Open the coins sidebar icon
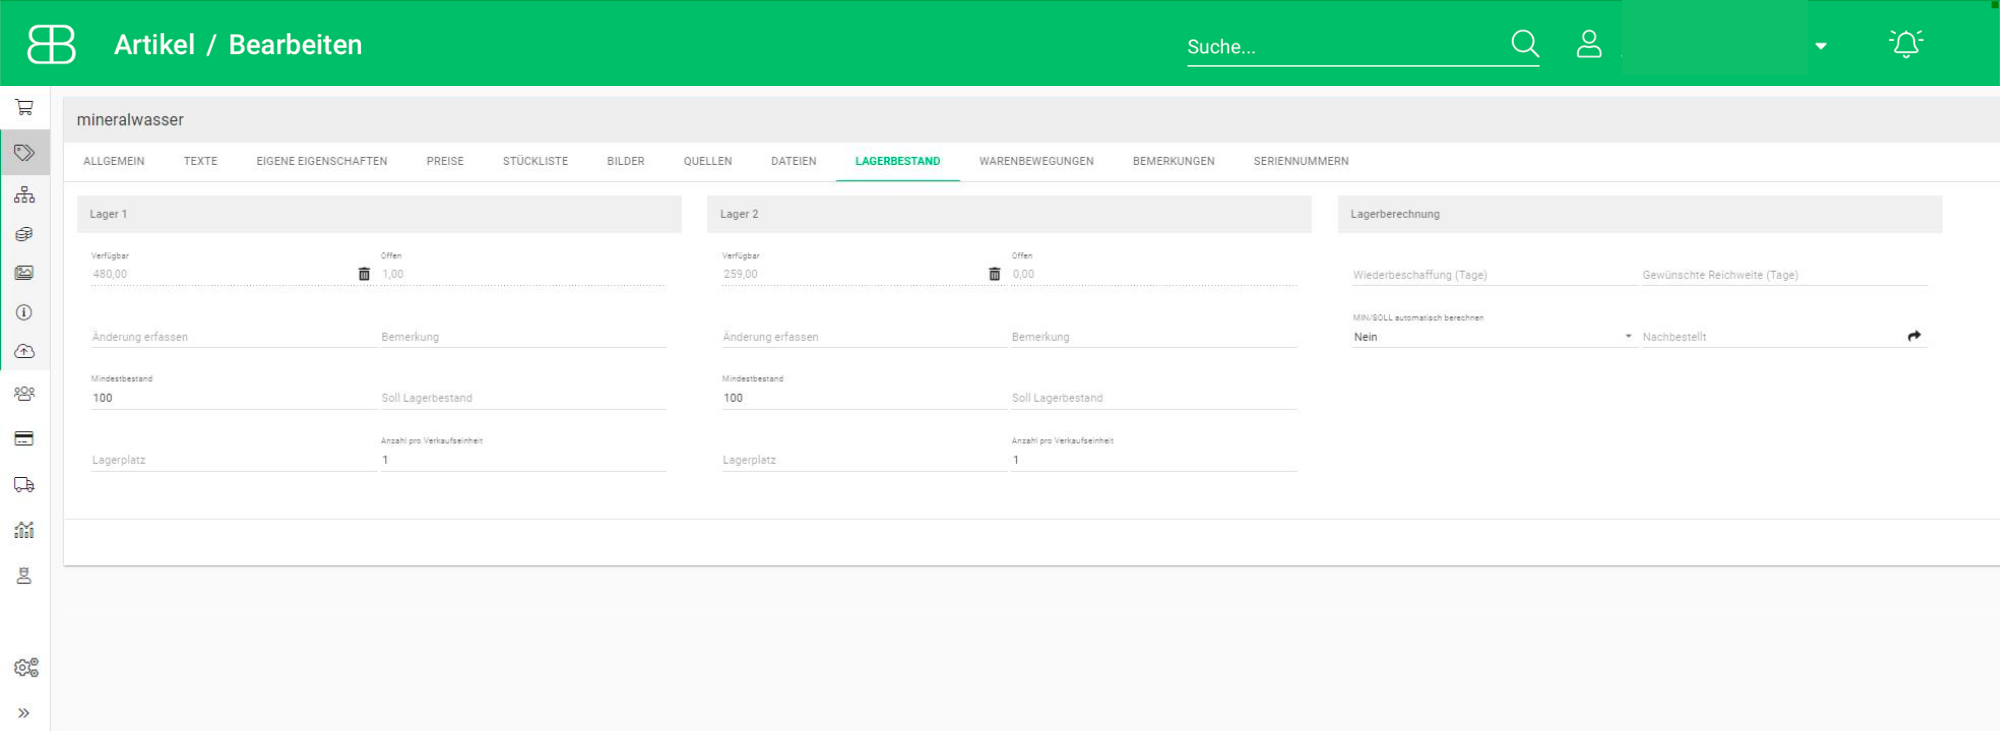The image size is (2000, 731). [25, 234]
